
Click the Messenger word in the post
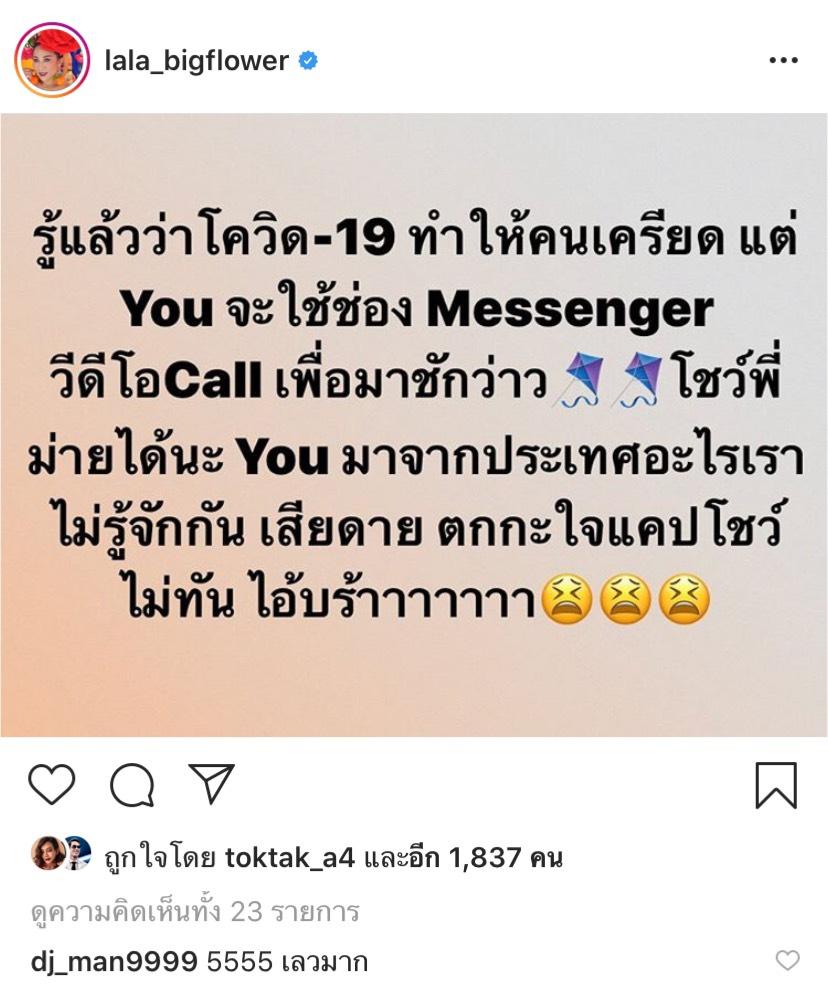[x=570, y=310]
